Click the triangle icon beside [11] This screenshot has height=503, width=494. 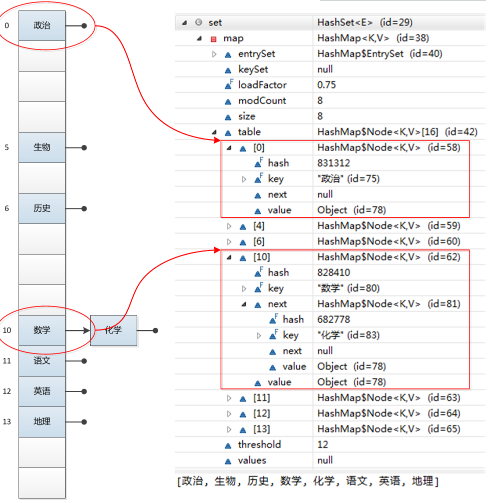pyautogui.click(x=243, y=399)
